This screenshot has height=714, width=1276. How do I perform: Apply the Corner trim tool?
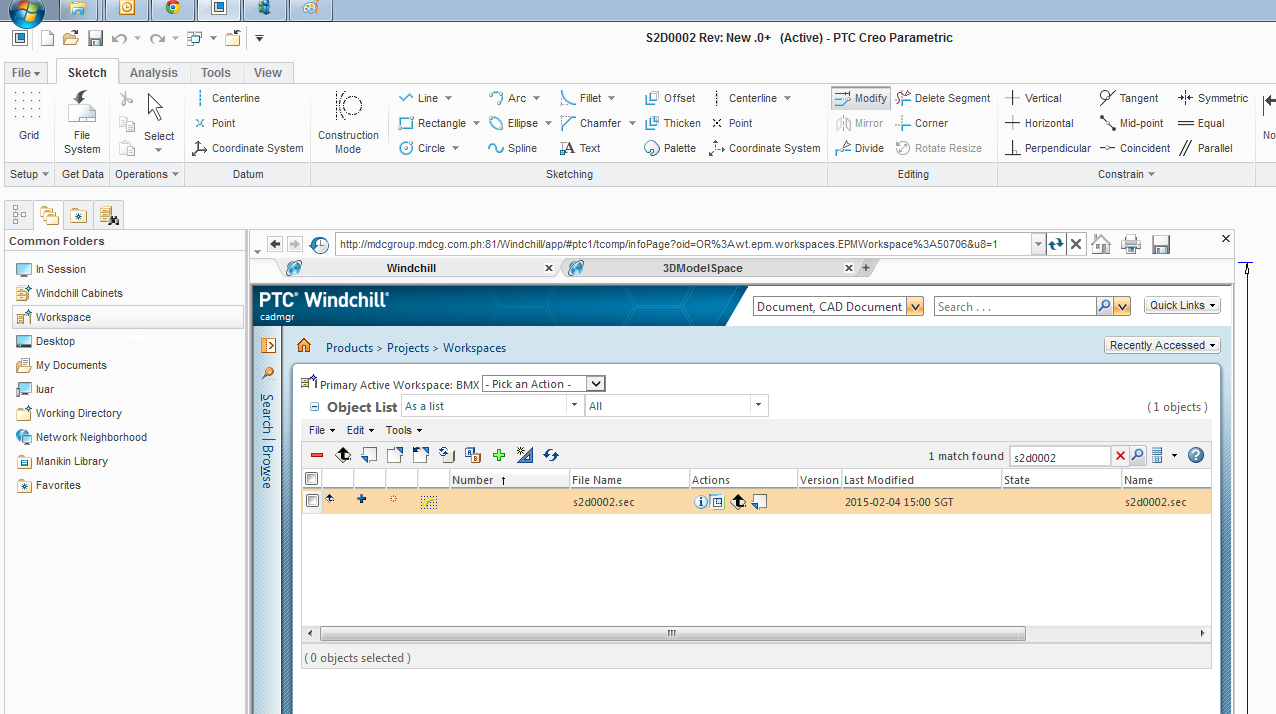(x=922, y=123)
